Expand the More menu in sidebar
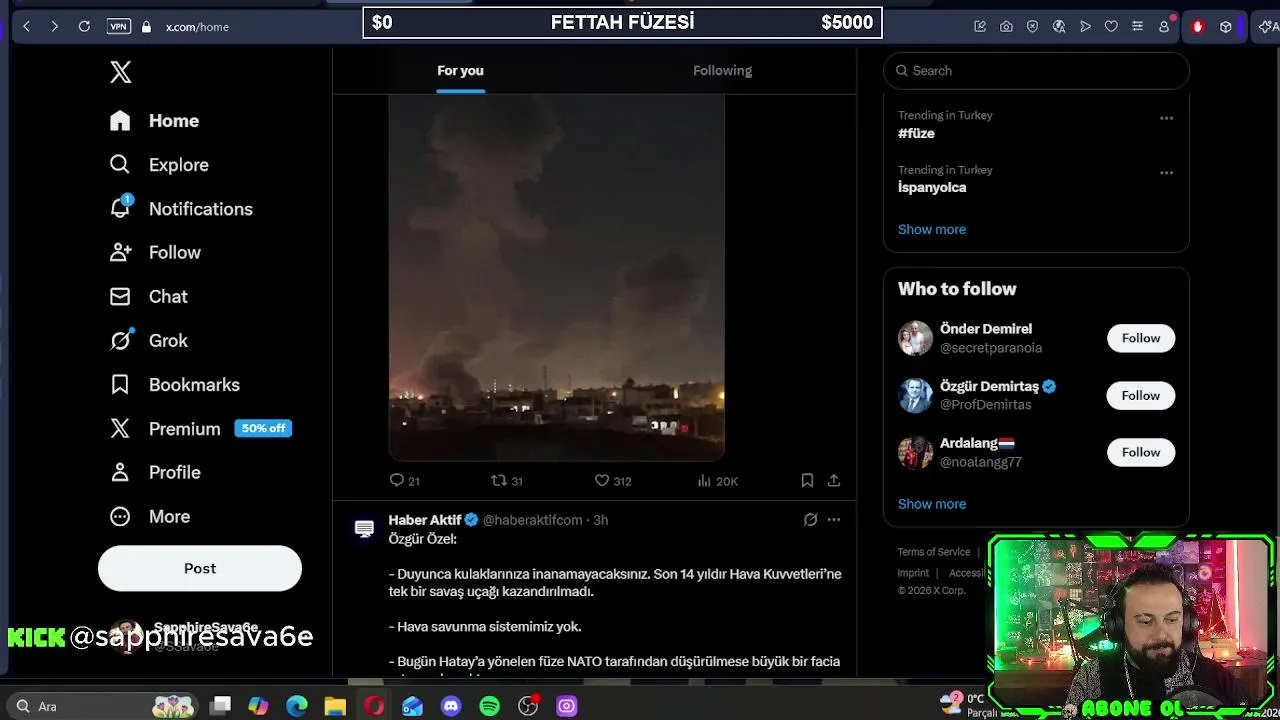Image resolution: width=1280 pixels, height=720 pixels. (x=150, y=517)
